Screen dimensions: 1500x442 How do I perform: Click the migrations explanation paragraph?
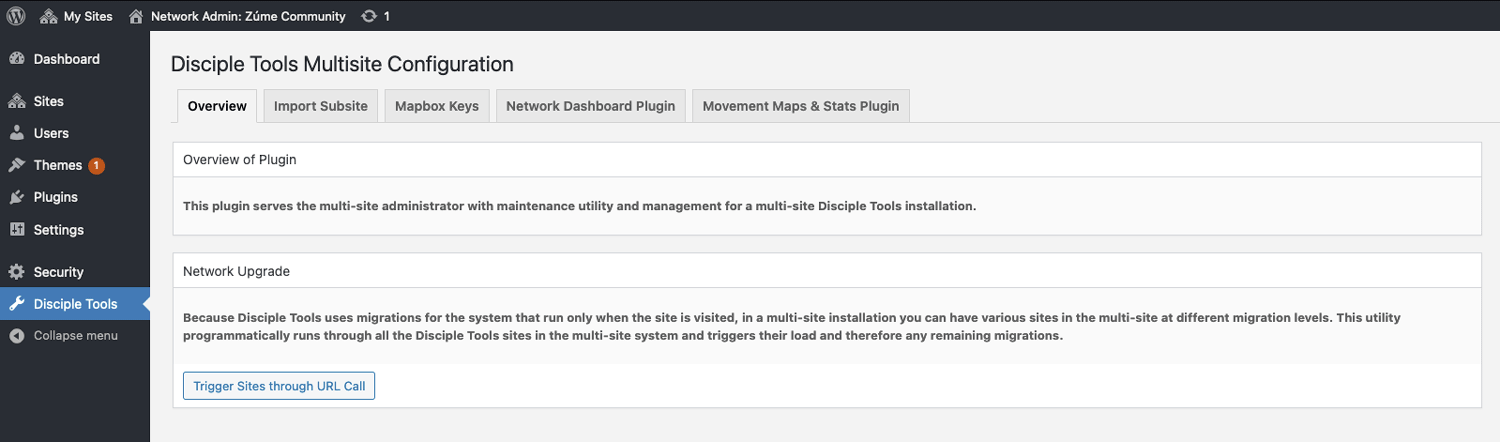click(x=792, y=326)
